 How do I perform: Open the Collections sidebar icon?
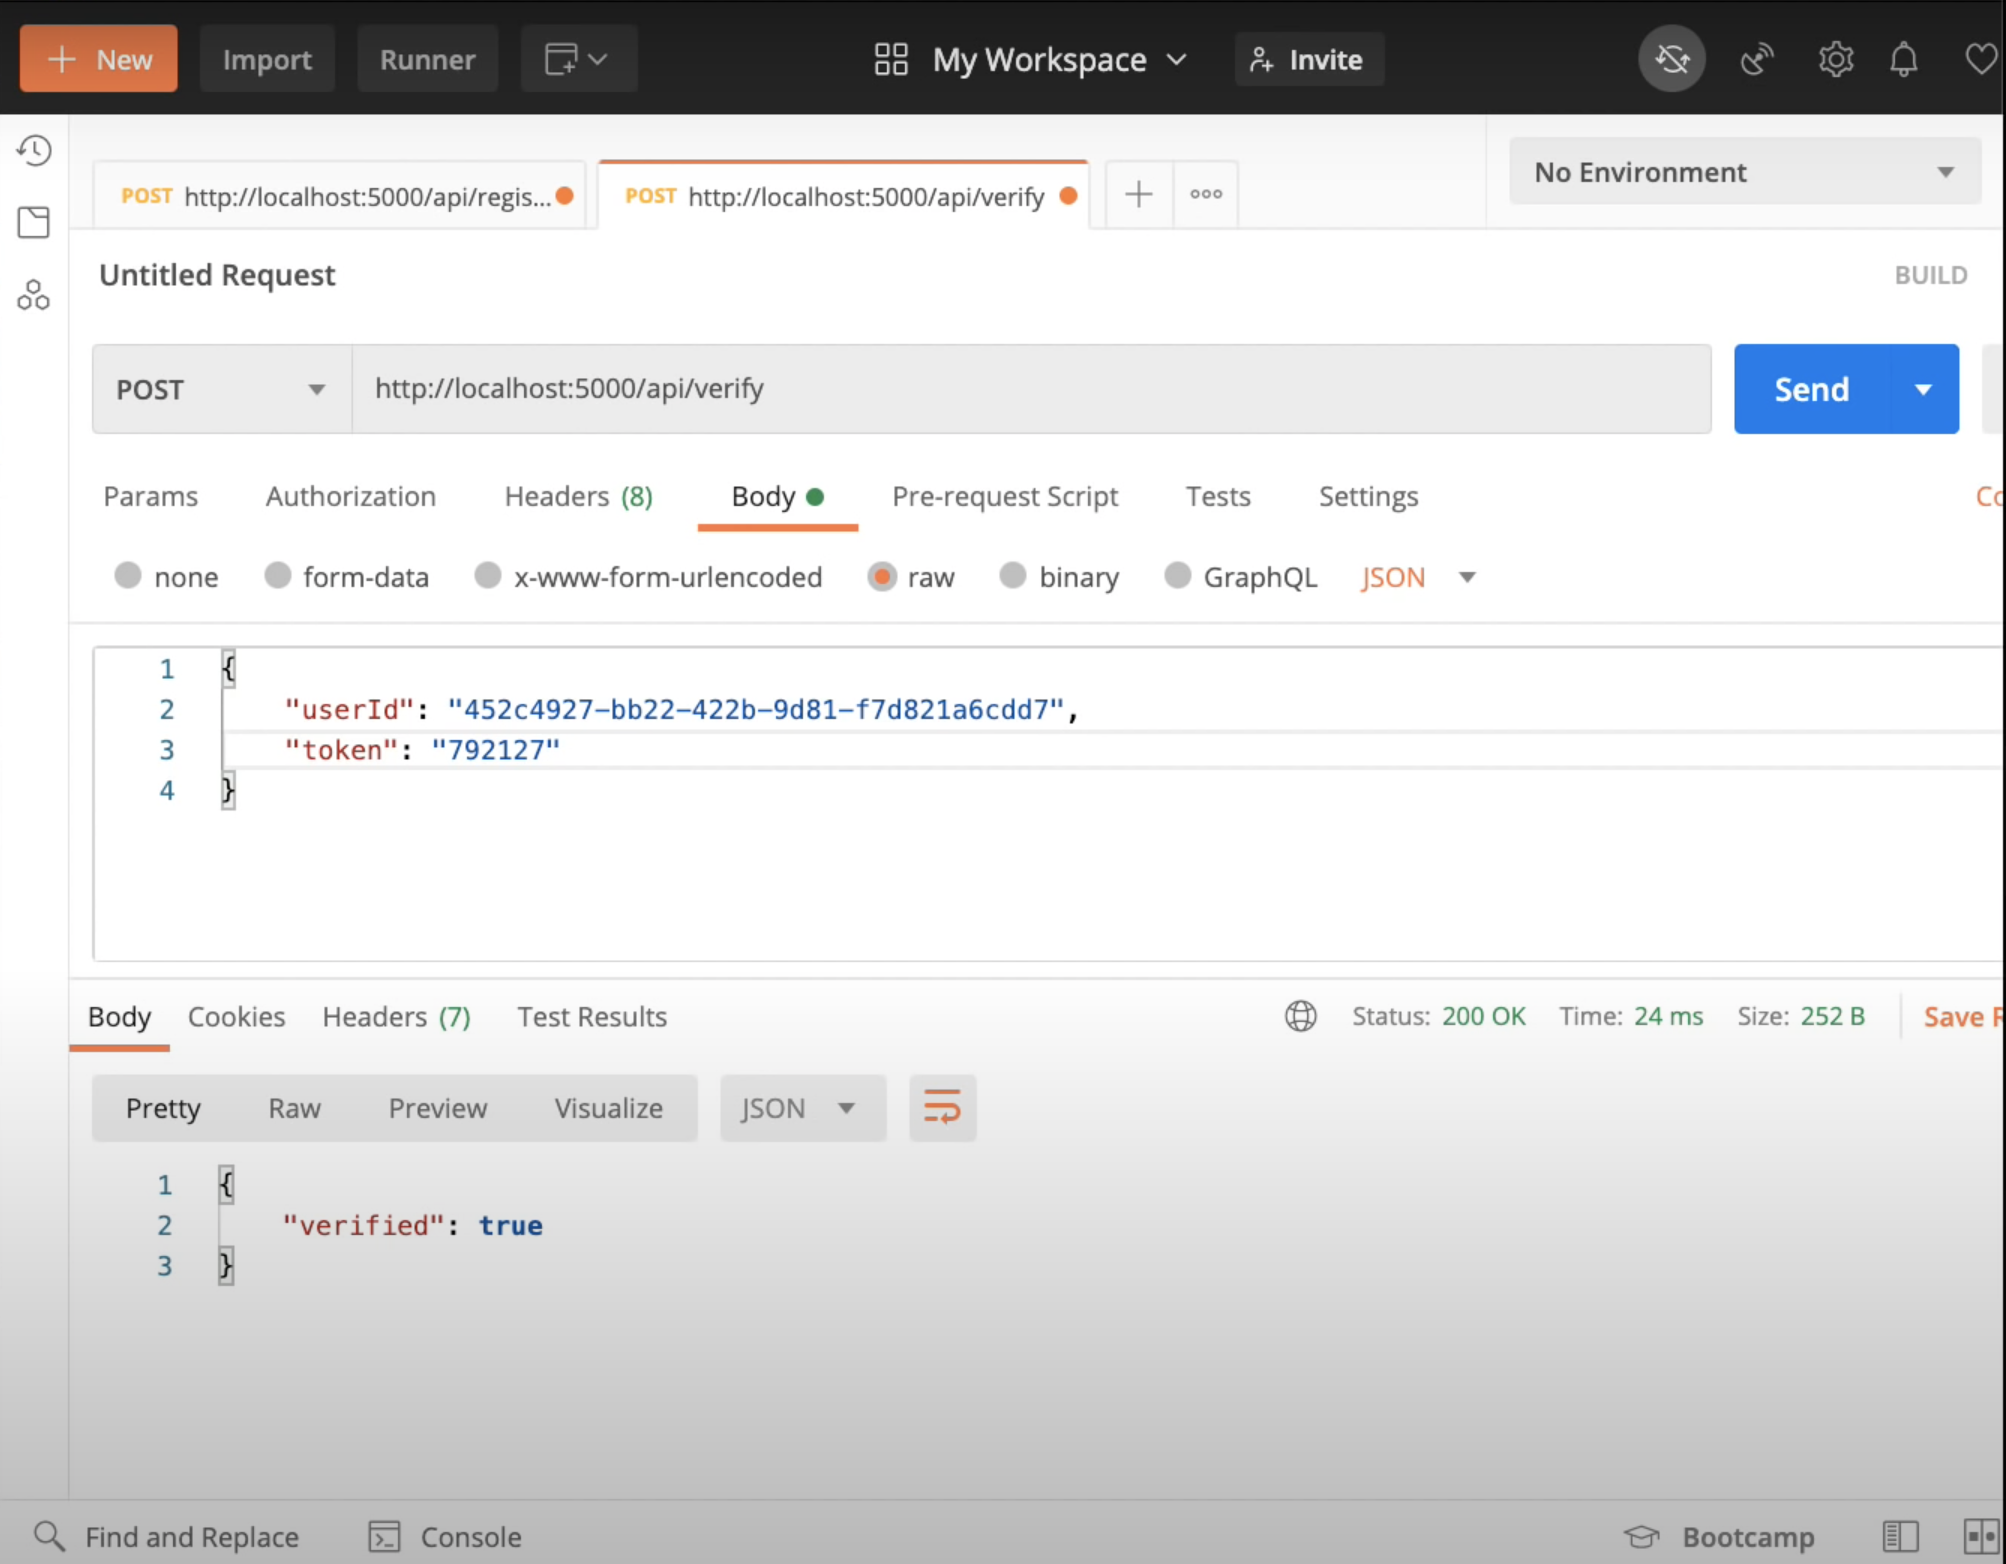(x=34, y=222)
